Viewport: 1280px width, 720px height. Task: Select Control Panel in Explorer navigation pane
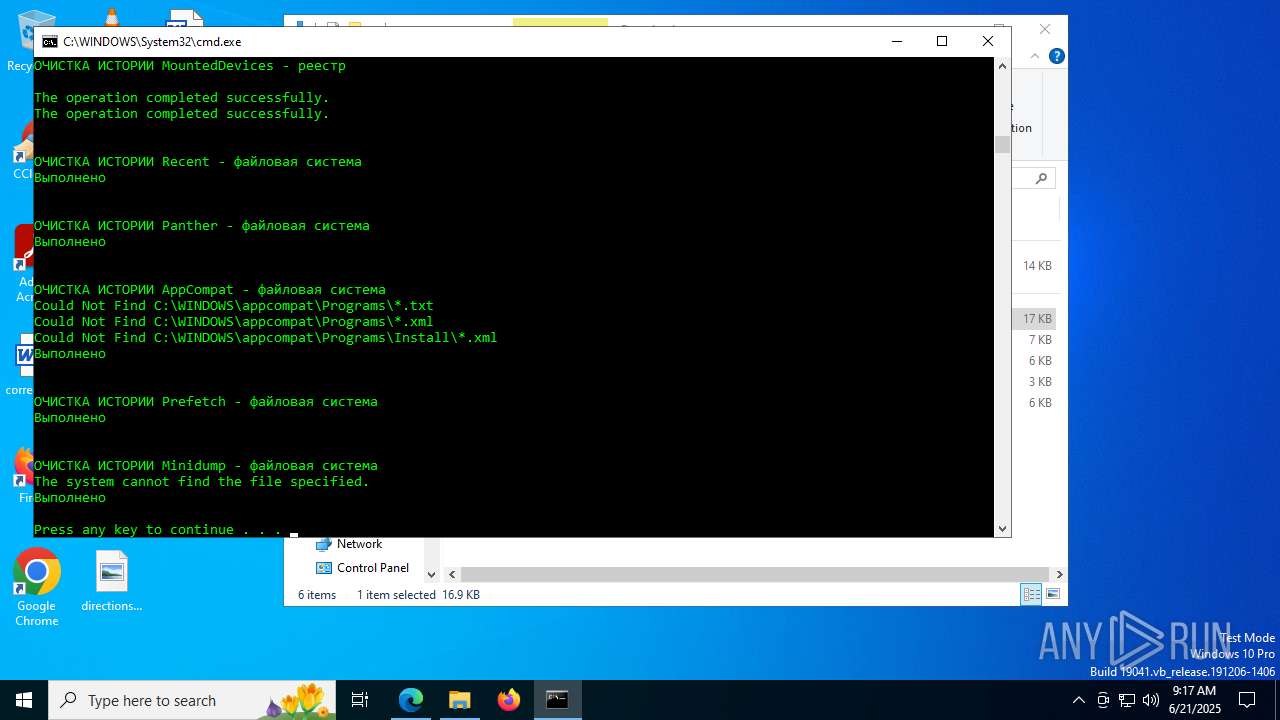pos(372,568)
